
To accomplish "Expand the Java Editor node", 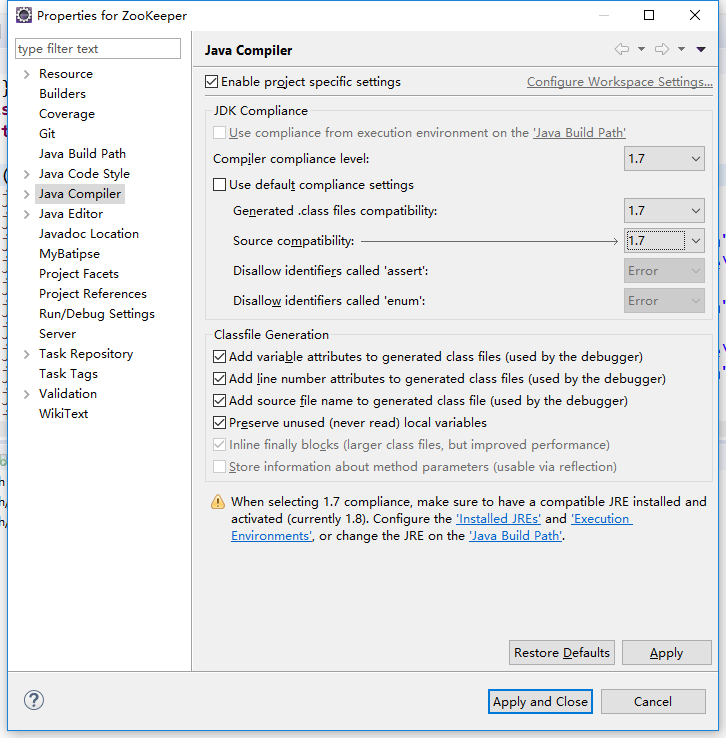I will (27, 214).
